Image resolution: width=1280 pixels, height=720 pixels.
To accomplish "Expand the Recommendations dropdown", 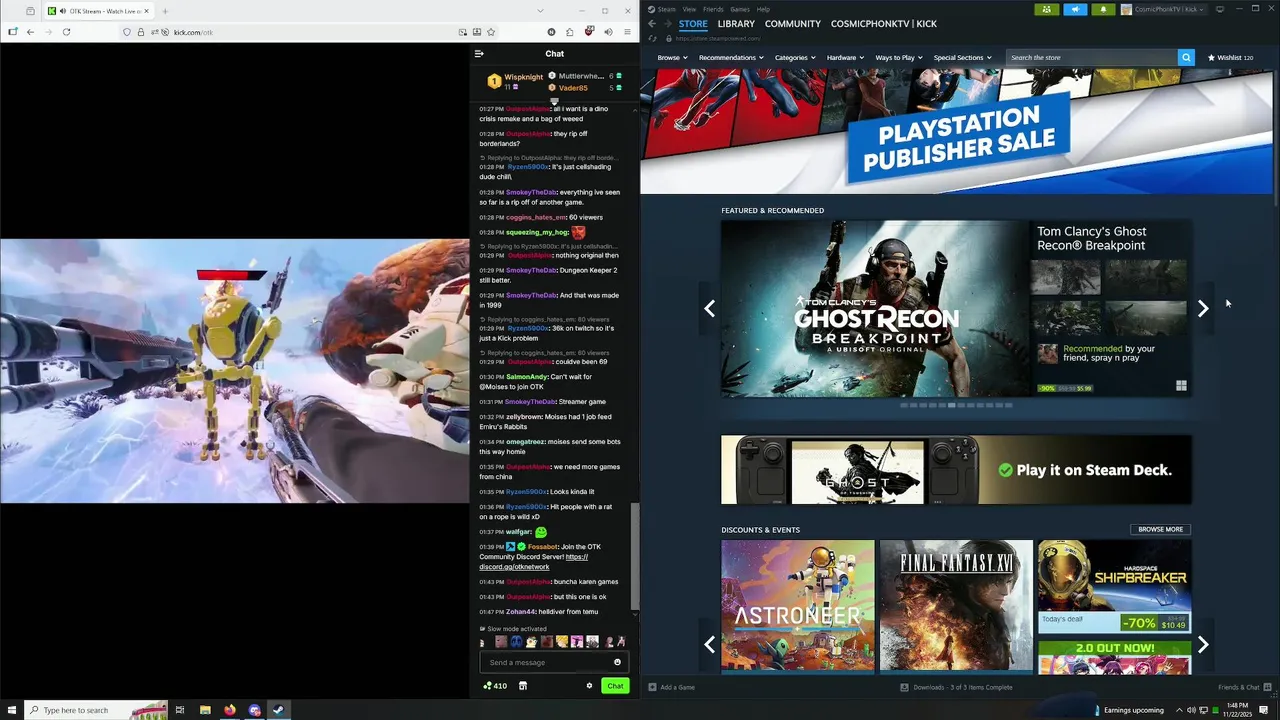I will click(731, 57).
